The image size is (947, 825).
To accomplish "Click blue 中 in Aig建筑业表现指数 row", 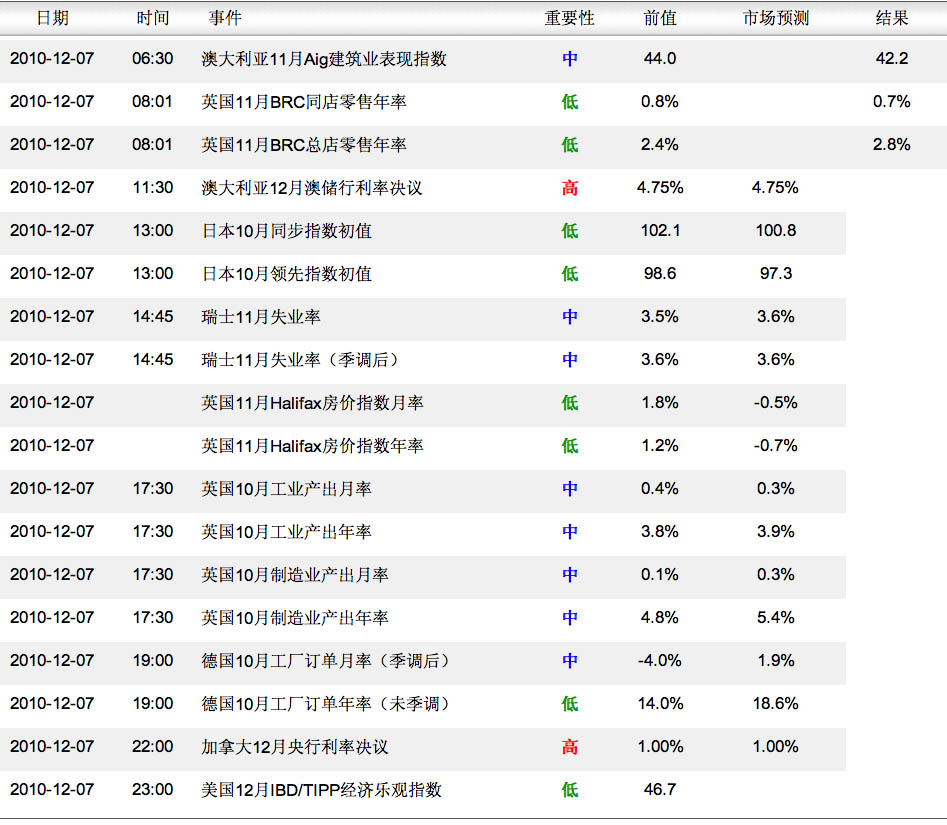I will click(x=570, y=59).
